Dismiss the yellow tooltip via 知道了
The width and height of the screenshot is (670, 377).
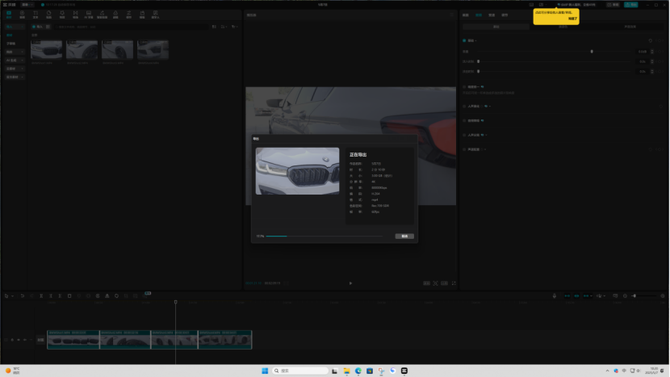(573, 19)
